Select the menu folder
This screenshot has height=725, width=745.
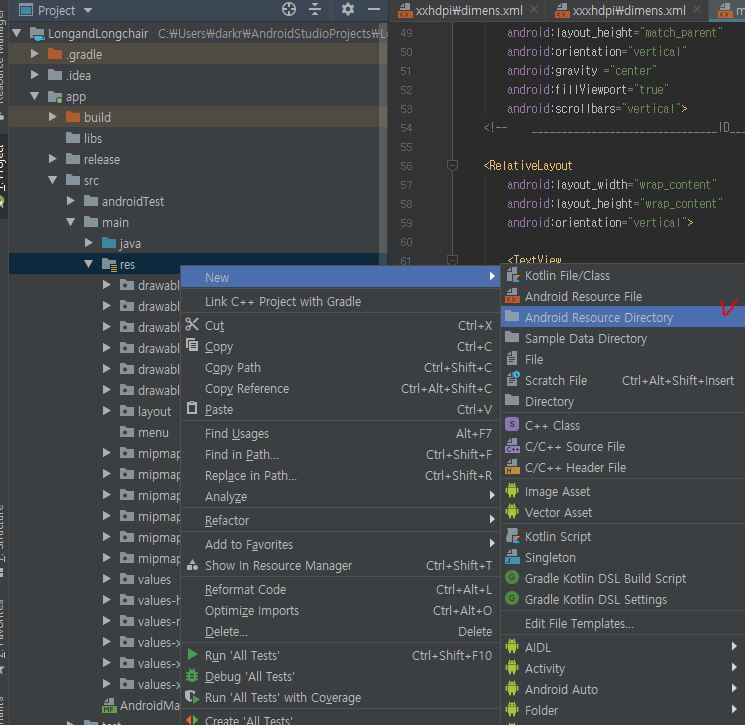[153, 432]
